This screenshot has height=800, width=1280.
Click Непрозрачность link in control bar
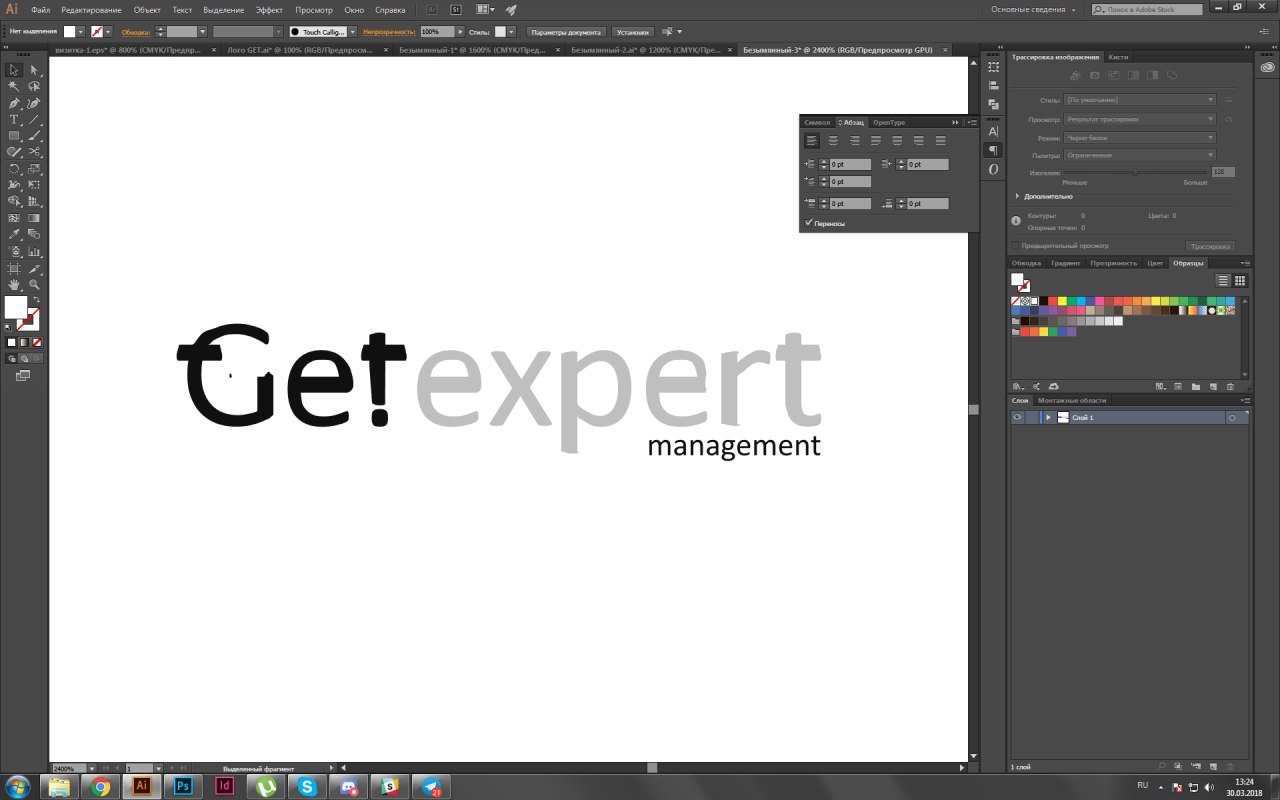click(389, 32)
